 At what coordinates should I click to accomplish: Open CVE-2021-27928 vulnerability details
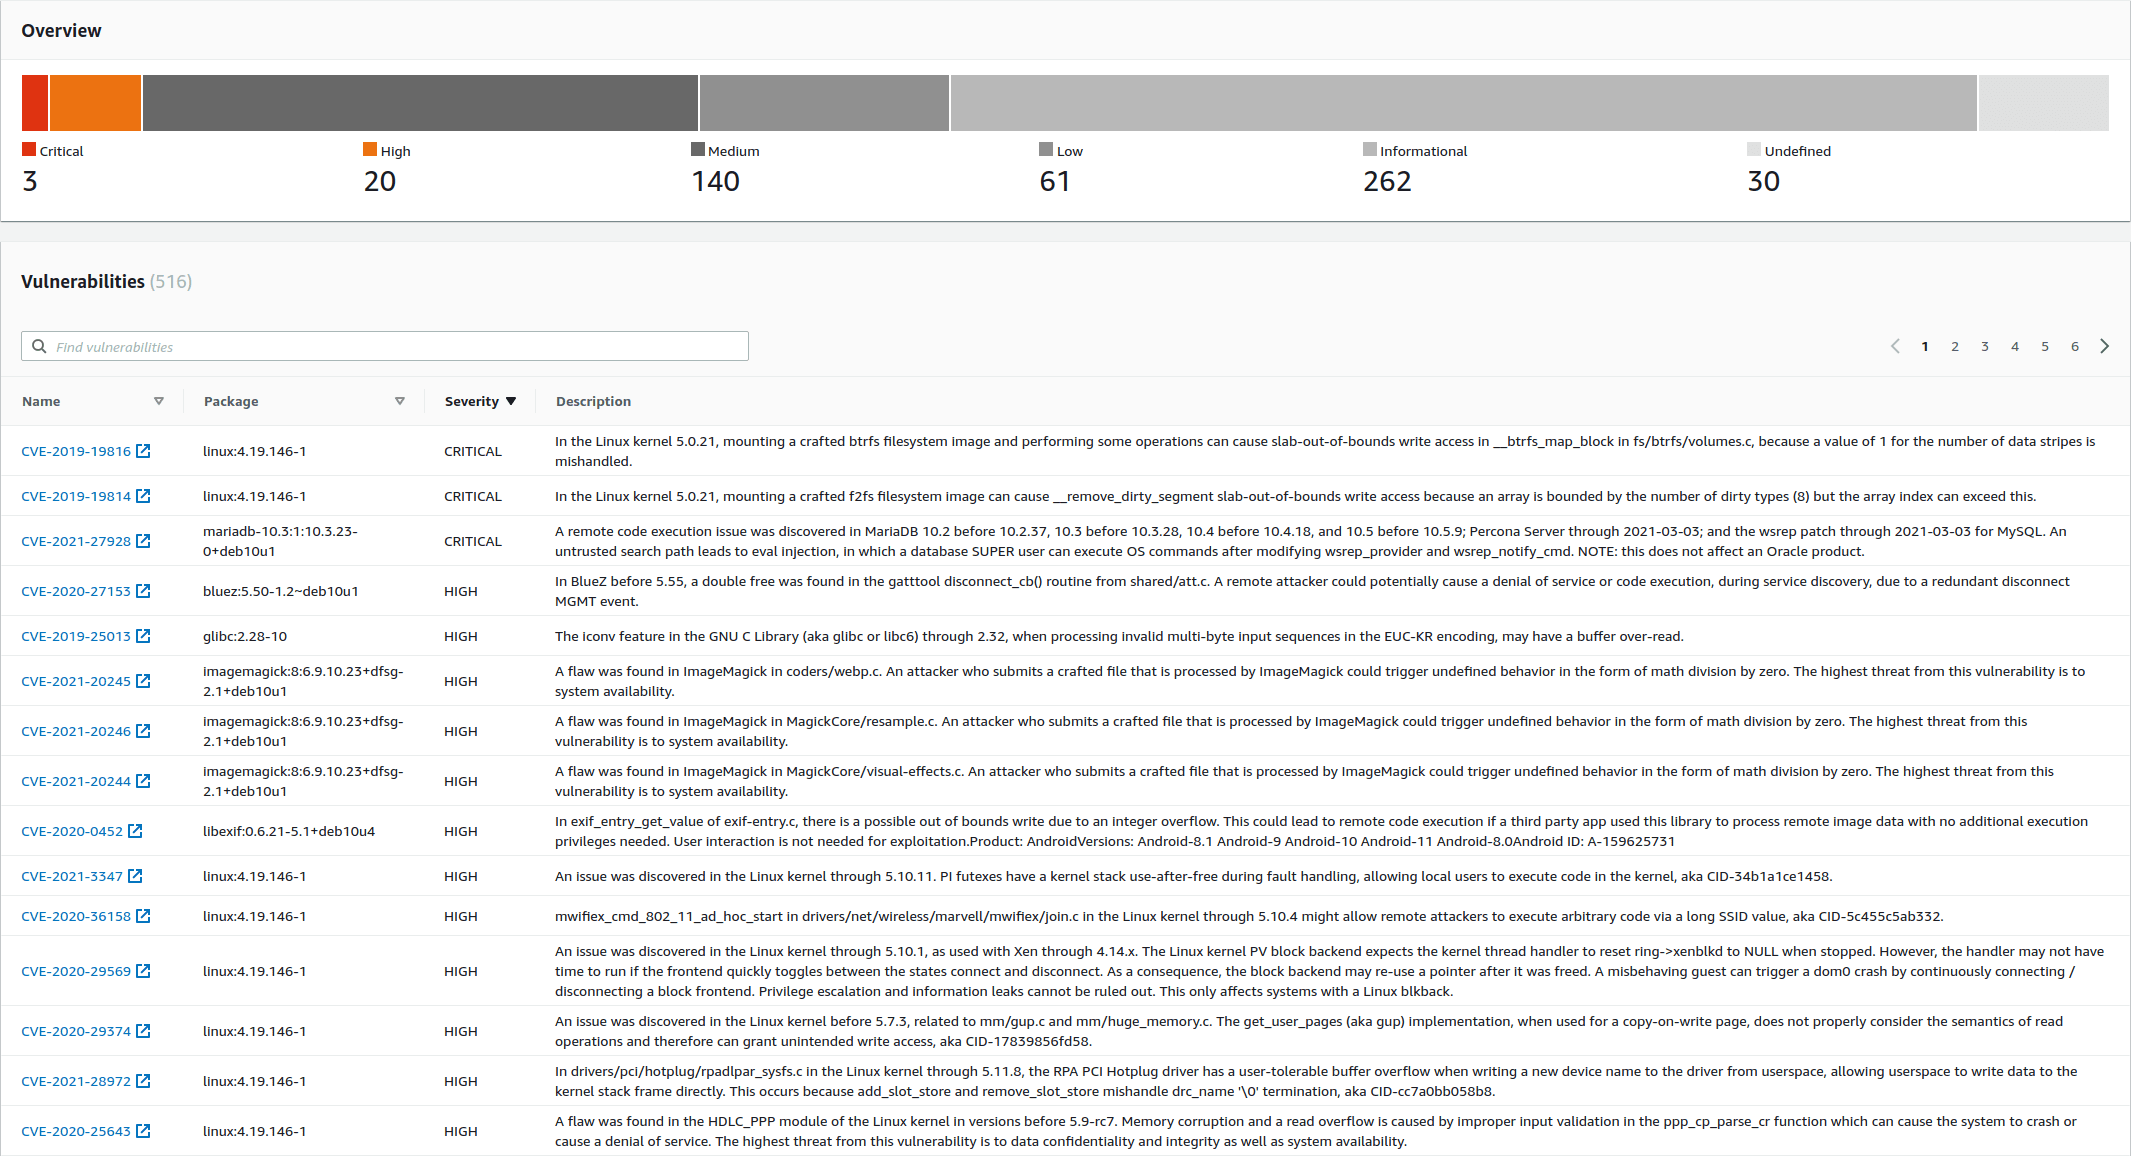[77, 542]
